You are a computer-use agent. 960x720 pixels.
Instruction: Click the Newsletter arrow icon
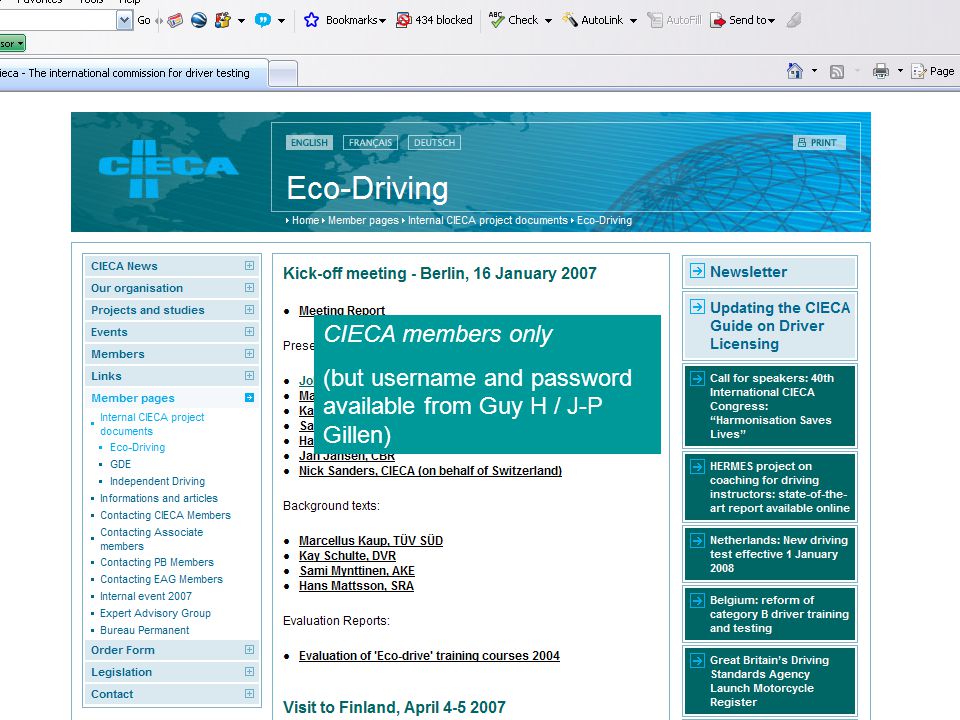coord(697,271)
